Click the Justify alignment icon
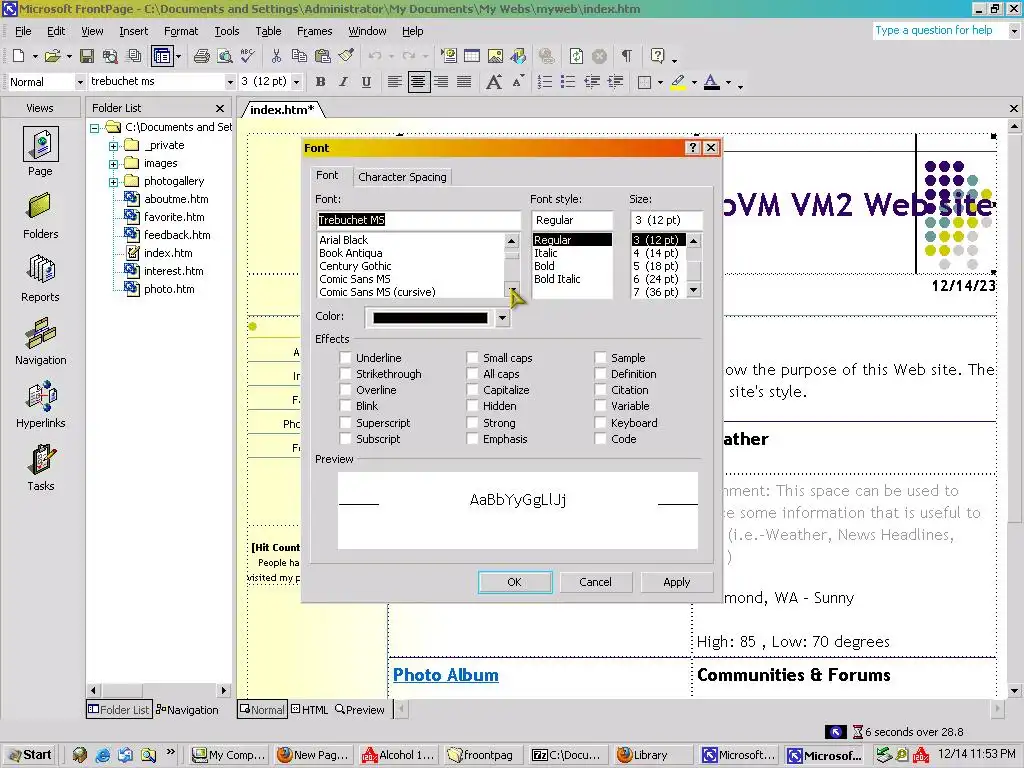1024x768 pixels. pyautogui.click(x=464, y=82)
